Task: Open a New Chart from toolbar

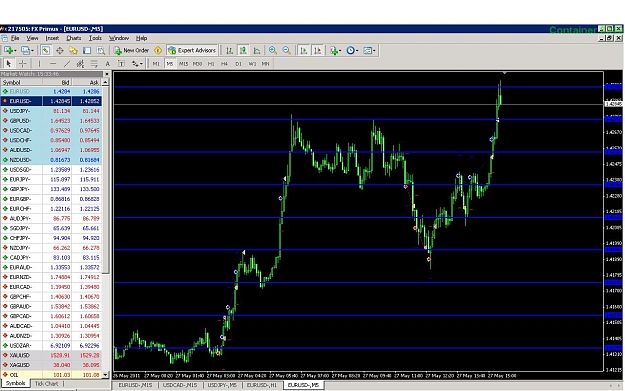Action: point(8,50)
